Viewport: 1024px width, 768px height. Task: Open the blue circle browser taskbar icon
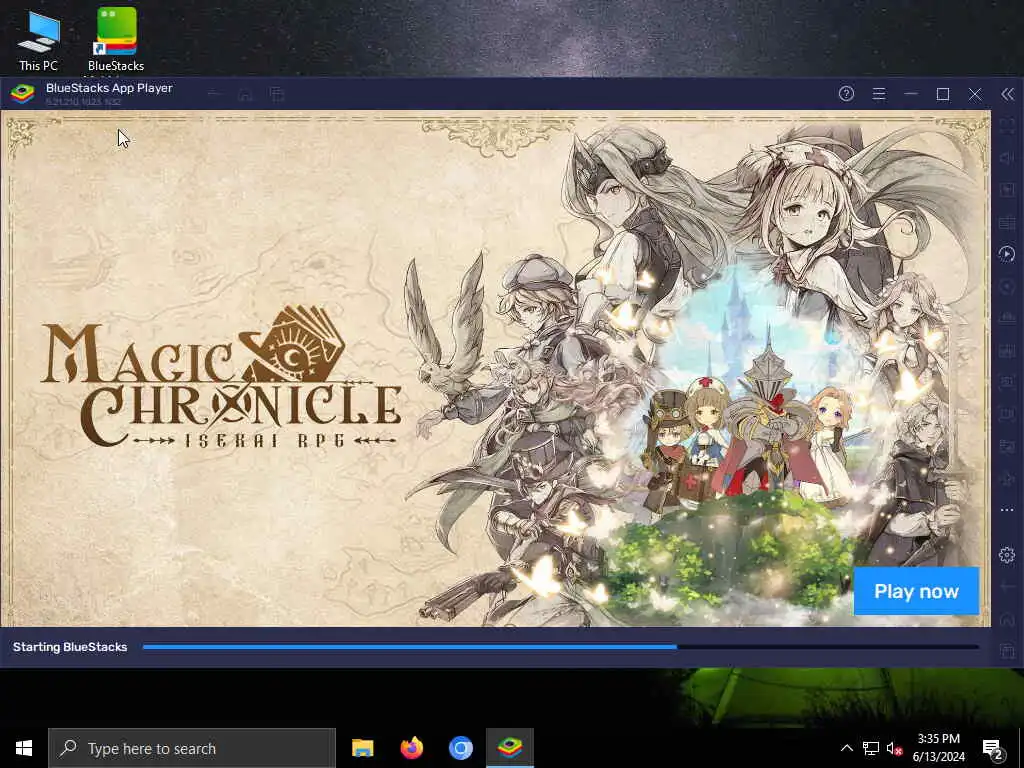460,748
